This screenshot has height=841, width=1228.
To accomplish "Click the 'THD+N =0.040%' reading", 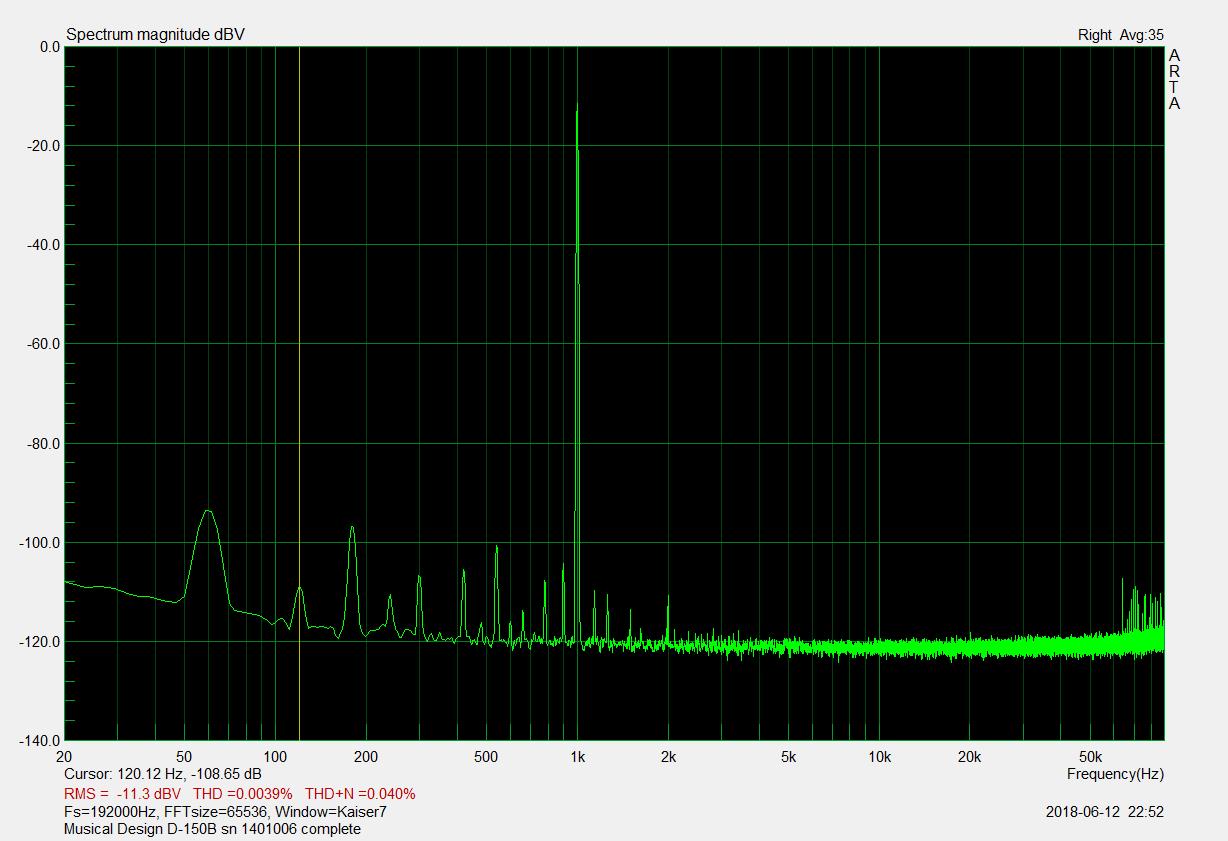I will tap(360, 794).
